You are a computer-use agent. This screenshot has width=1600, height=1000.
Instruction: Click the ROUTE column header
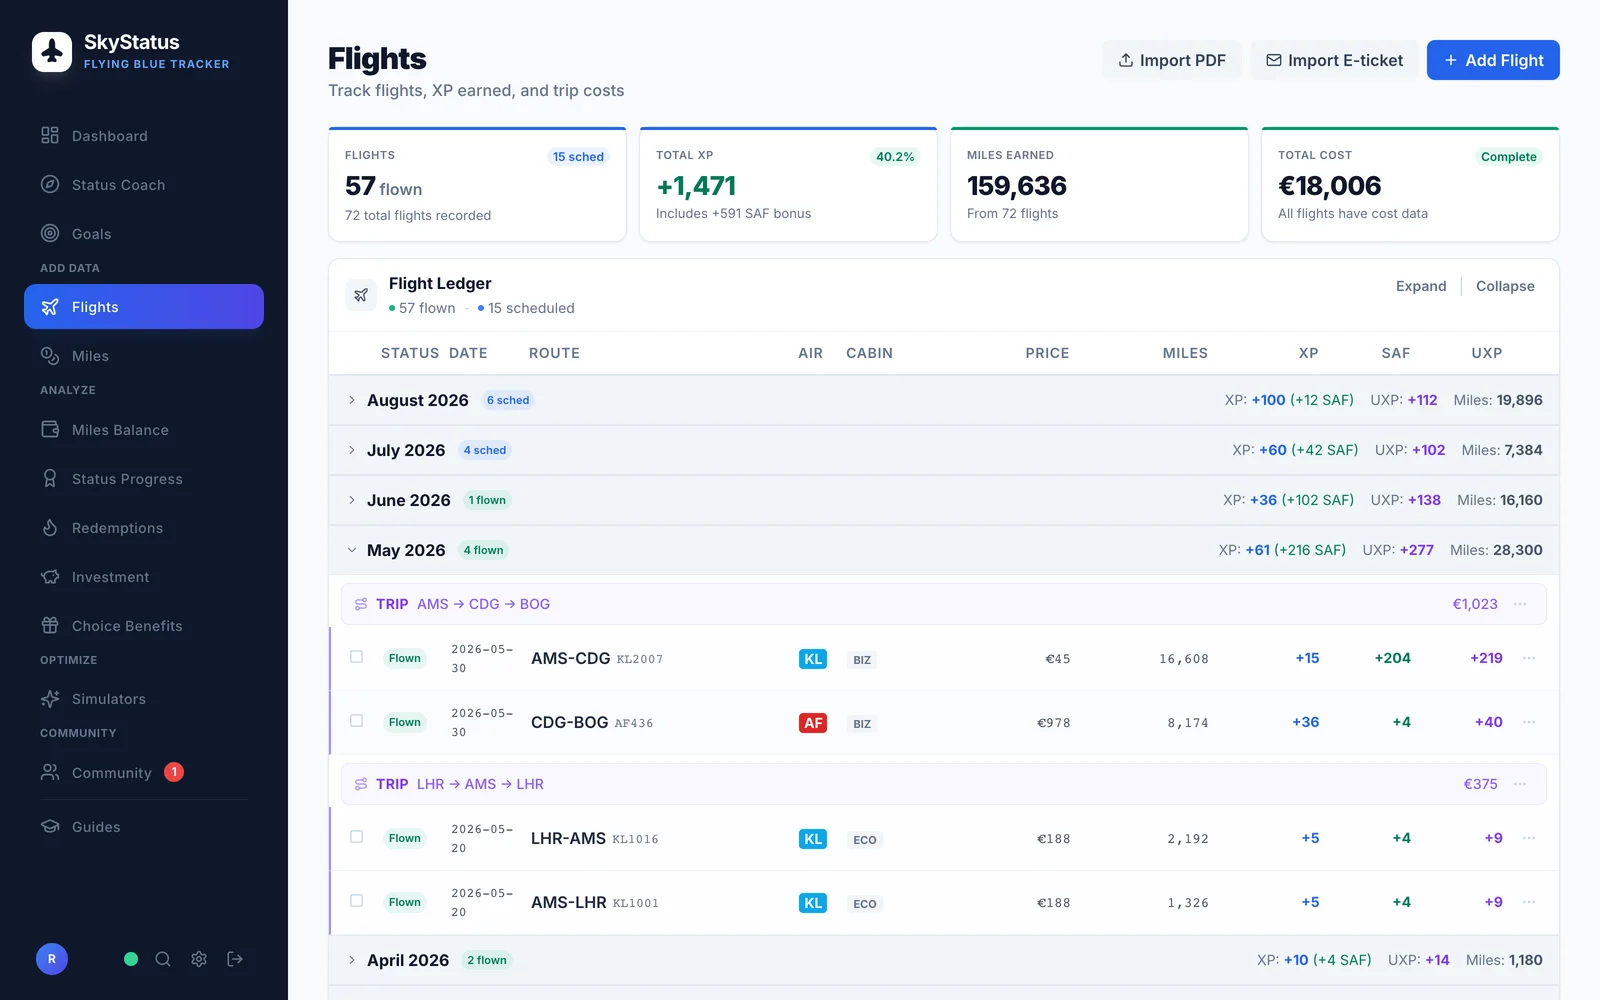click(x=554, y=353)
